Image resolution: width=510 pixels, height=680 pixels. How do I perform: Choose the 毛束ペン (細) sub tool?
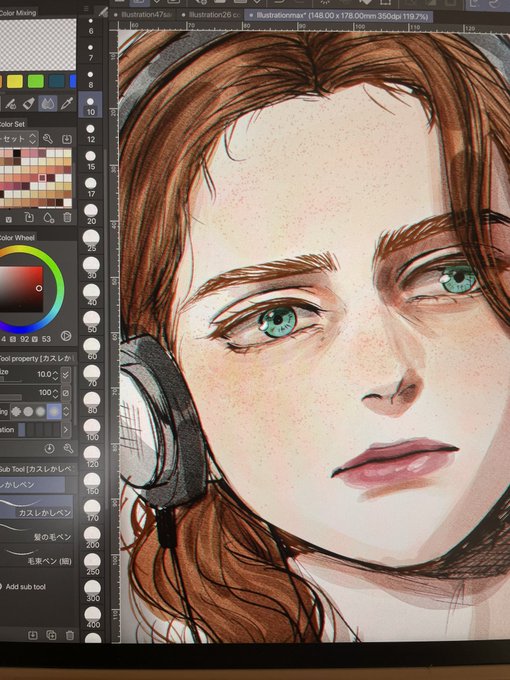[36, 556]
